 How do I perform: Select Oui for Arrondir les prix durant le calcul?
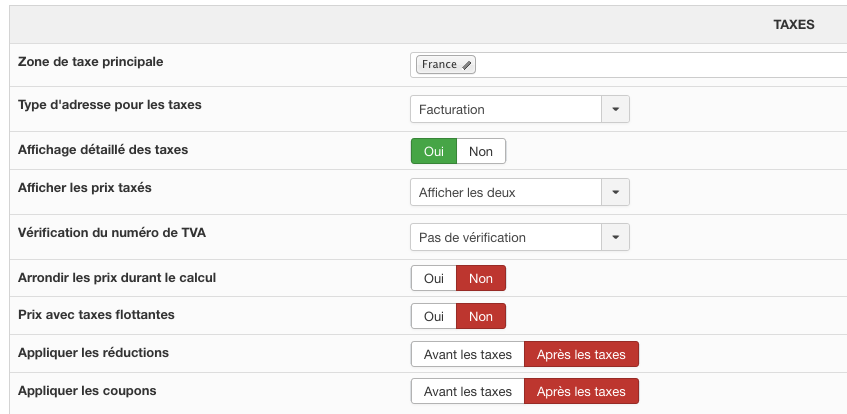[x=434, y=279]
